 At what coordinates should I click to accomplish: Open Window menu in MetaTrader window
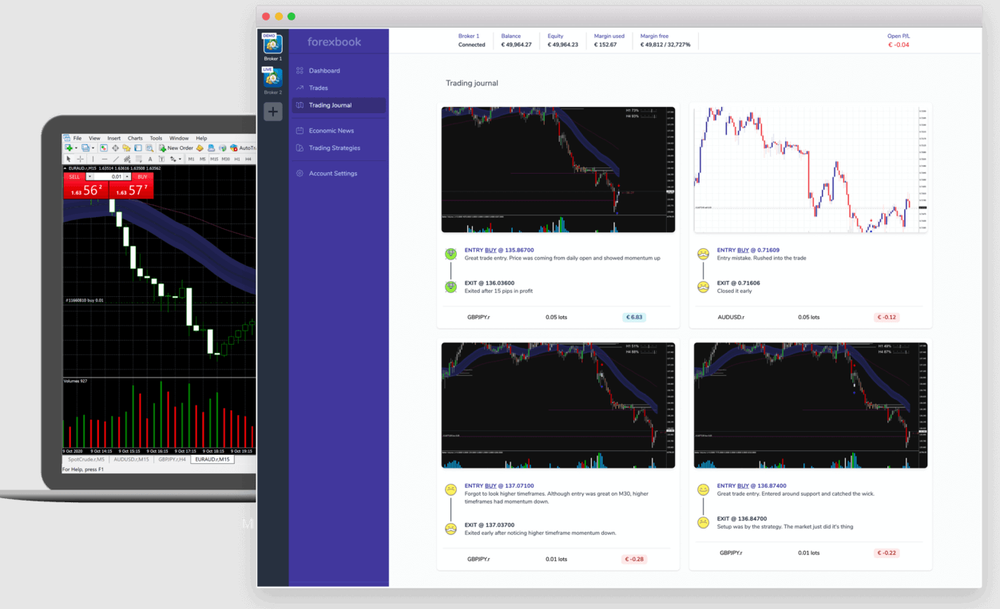pos(179,138)
